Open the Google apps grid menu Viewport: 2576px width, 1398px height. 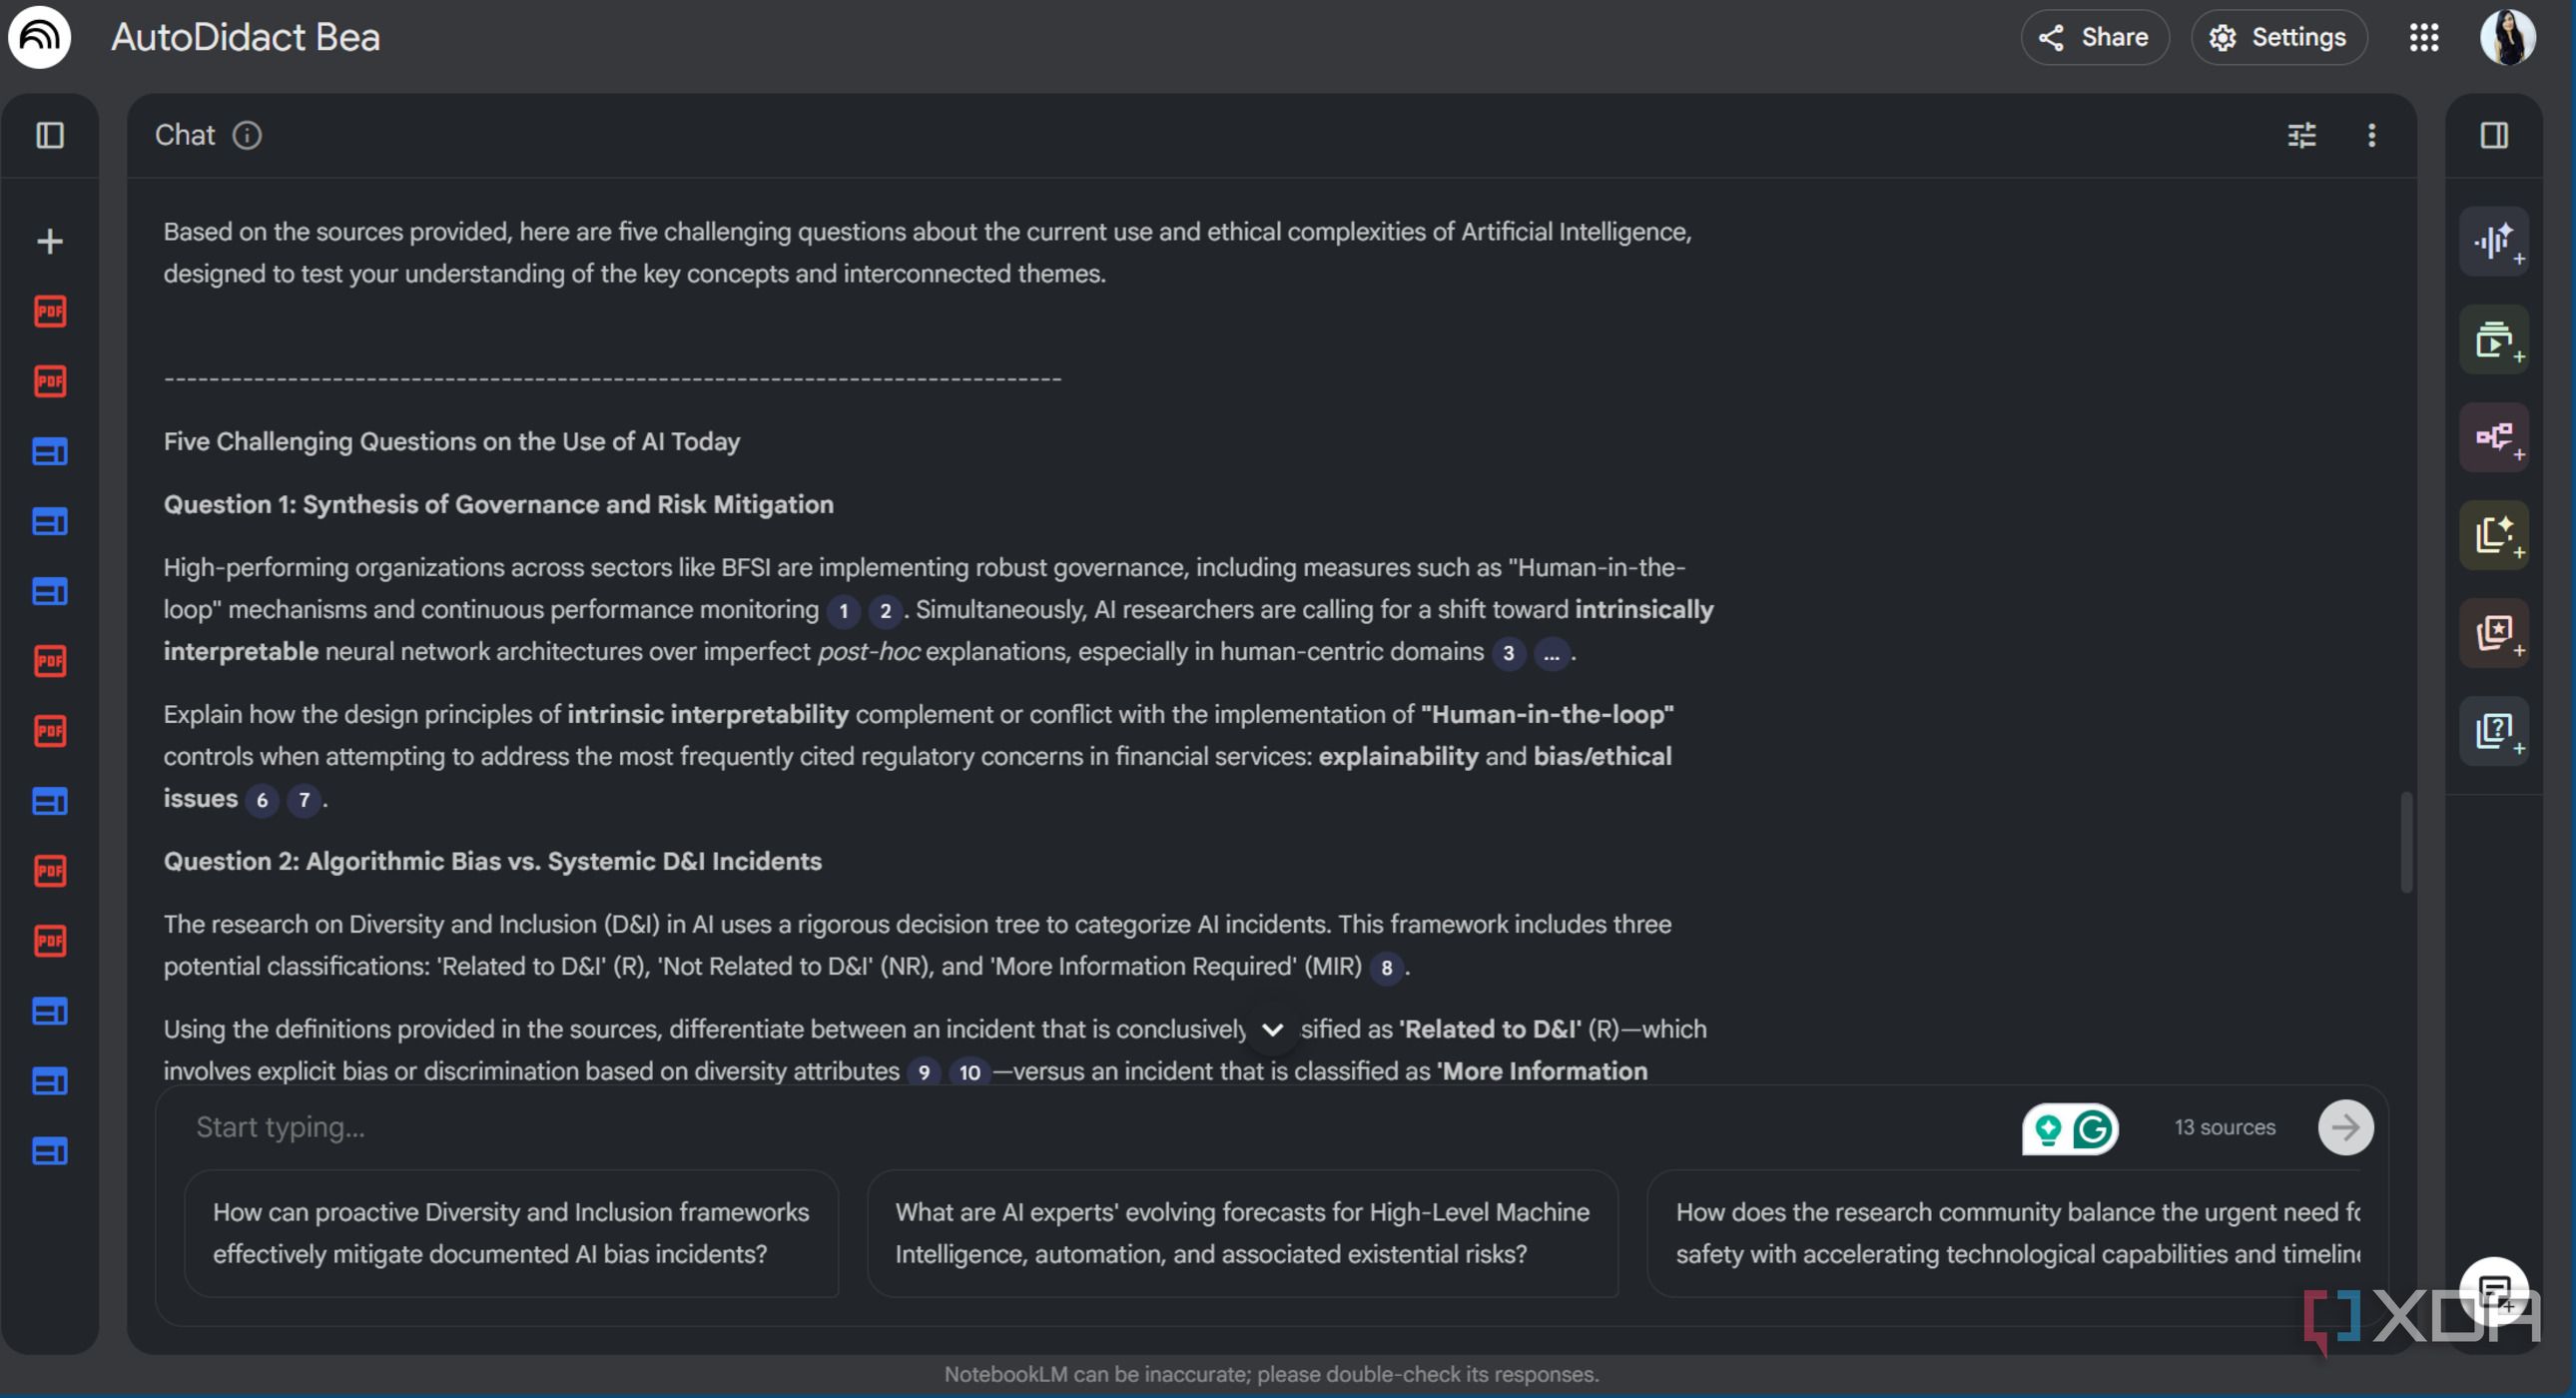click(x=2423, y=38)
